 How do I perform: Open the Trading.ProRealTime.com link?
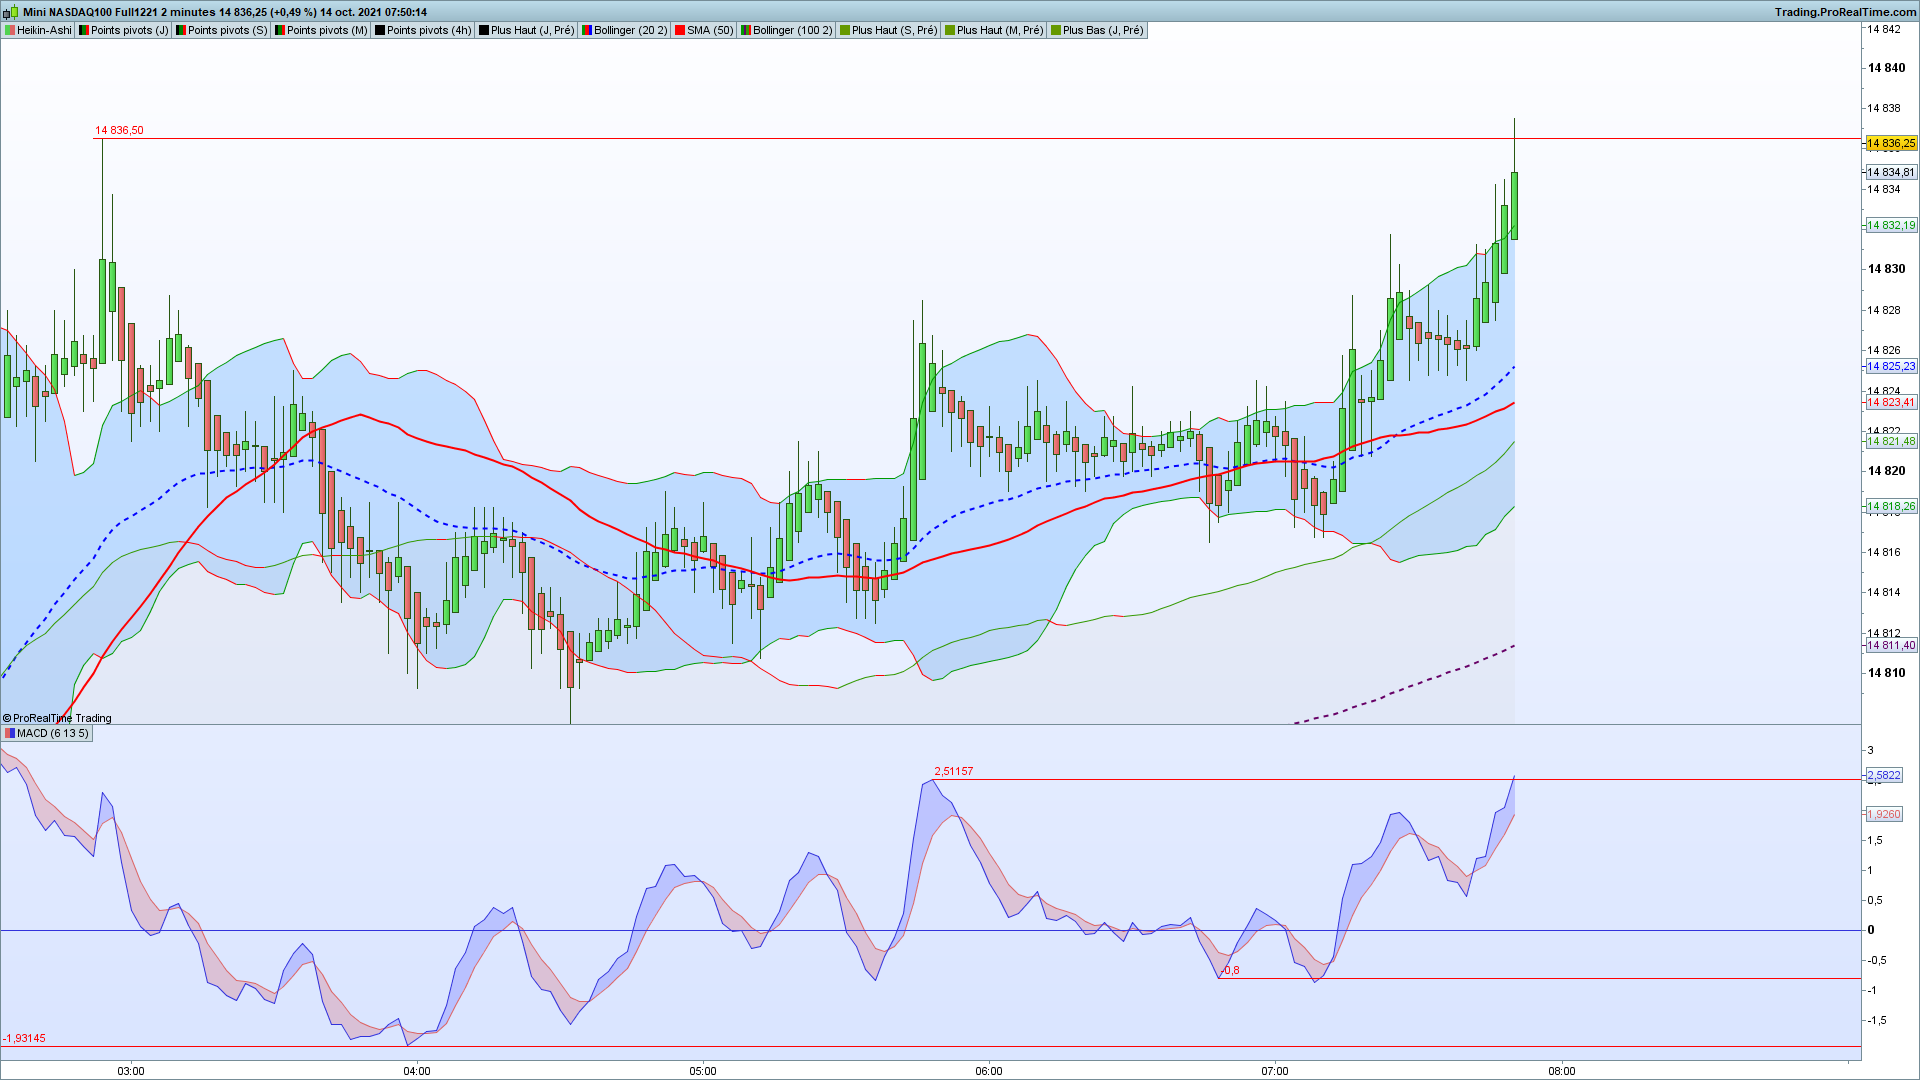point(1845,12)
